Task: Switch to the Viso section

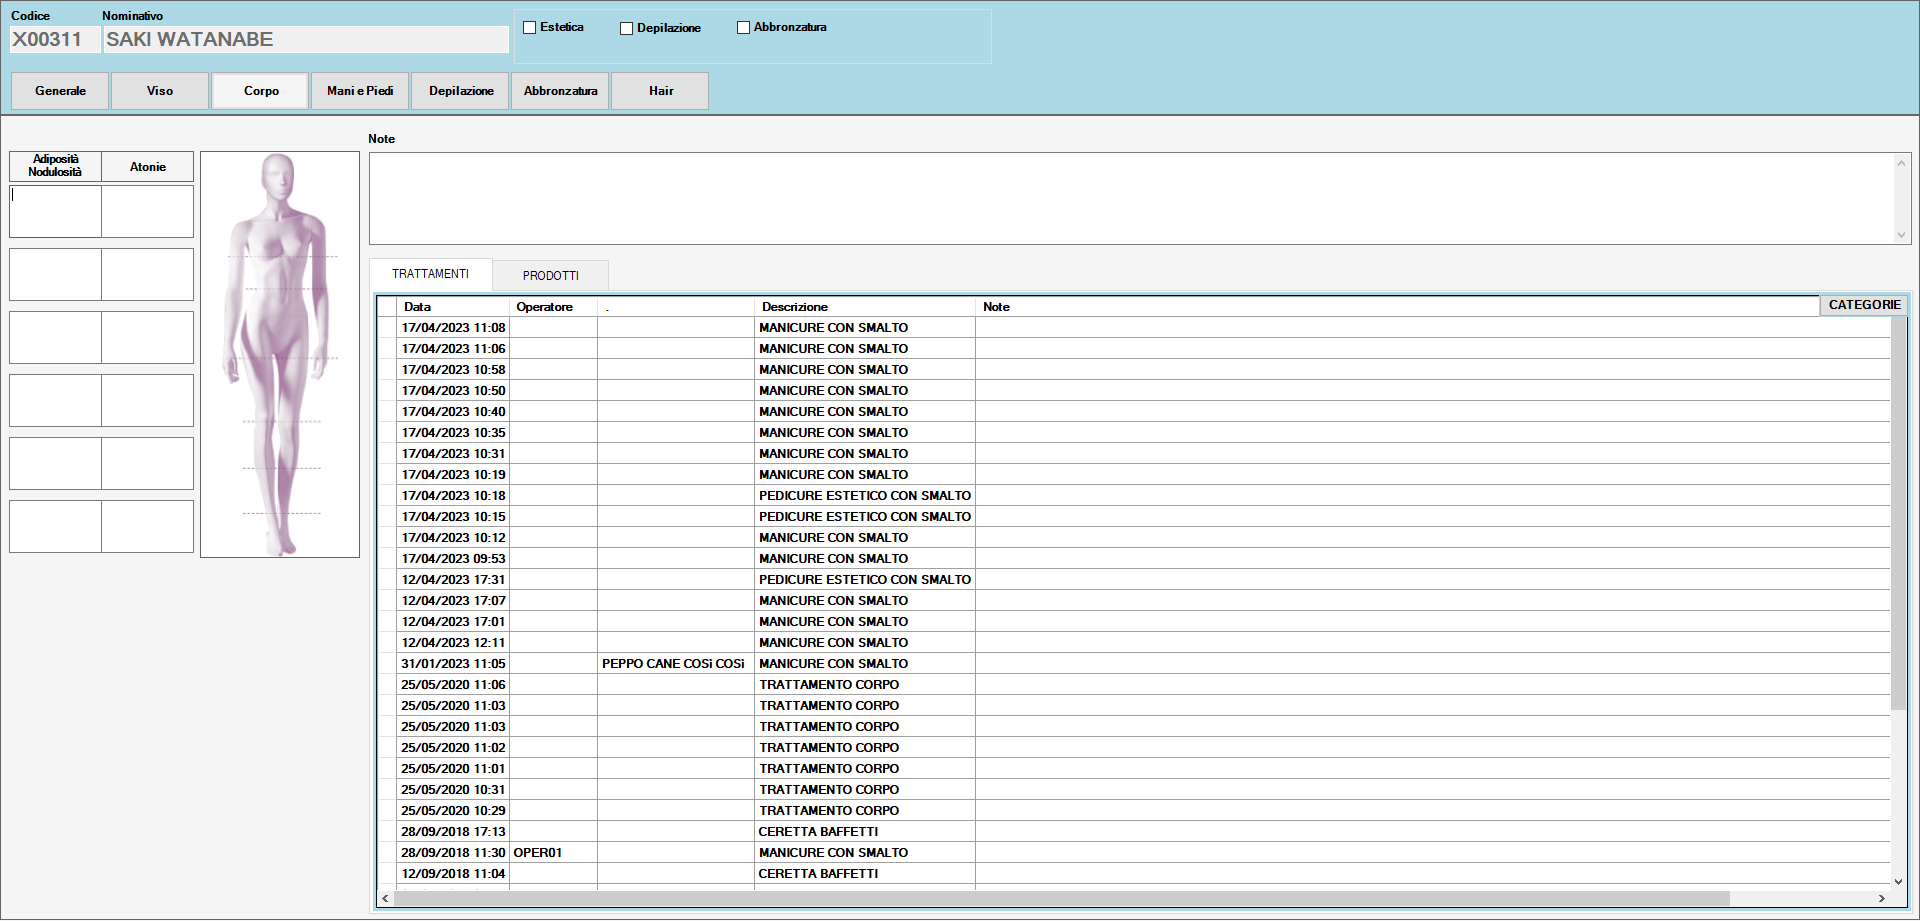Action: (x=160, y=91)
